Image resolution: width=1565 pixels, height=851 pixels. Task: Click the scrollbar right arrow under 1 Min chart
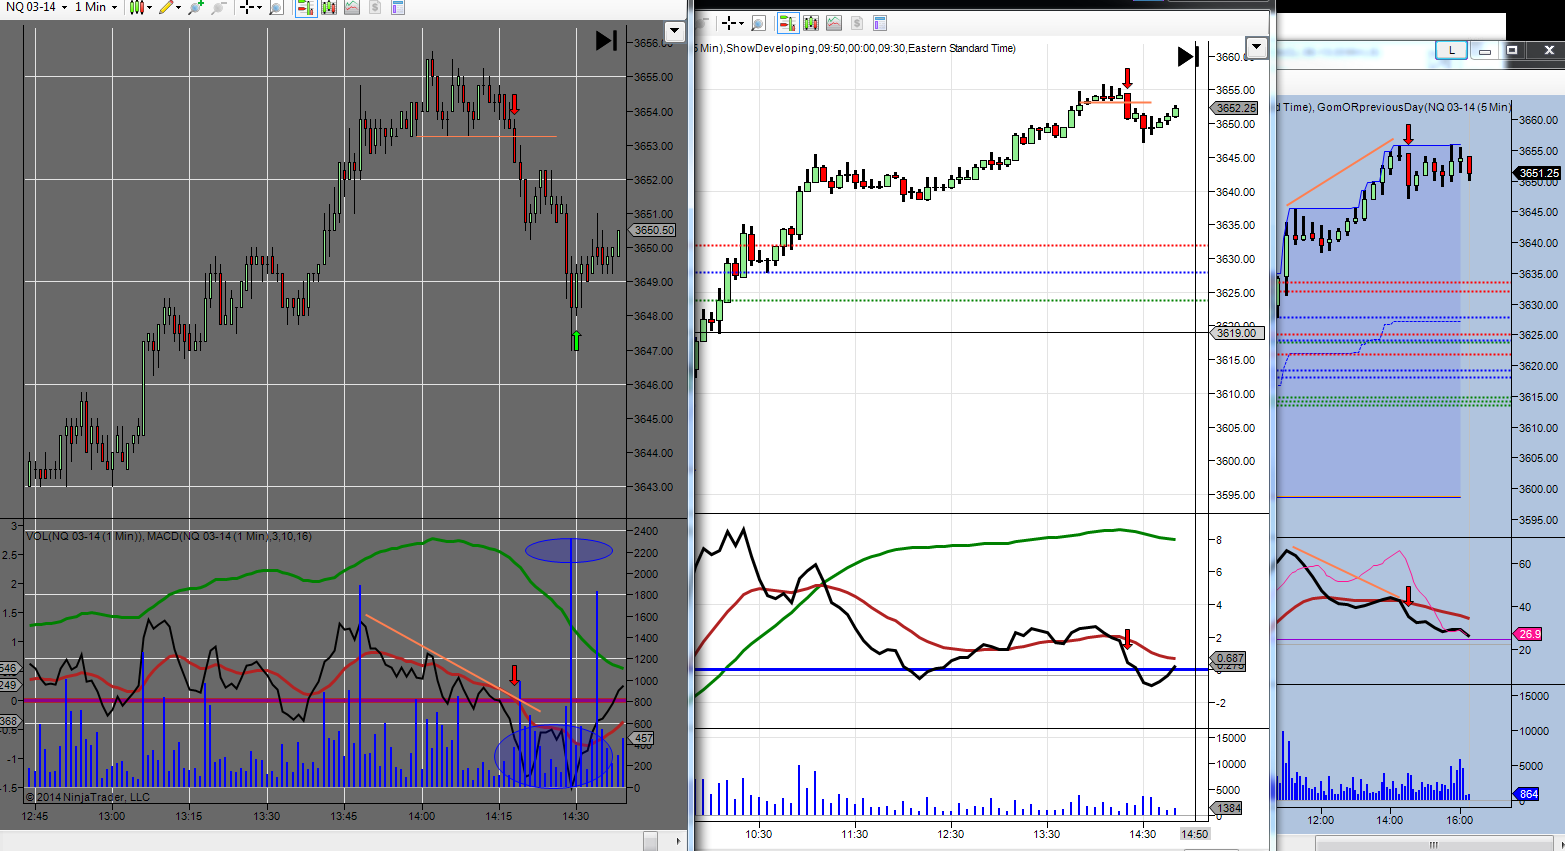[679, 841]
